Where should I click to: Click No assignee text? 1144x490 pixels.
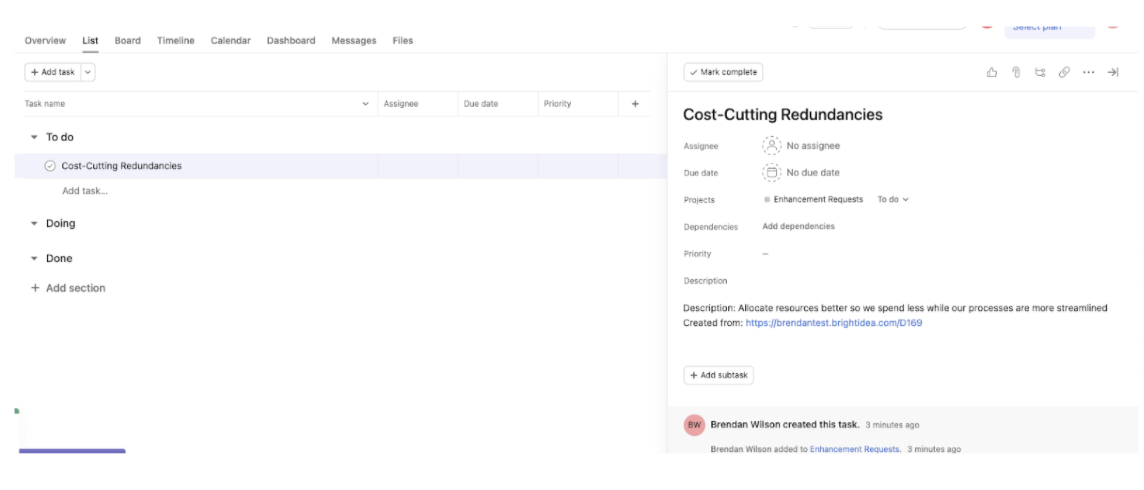(813, 146)
